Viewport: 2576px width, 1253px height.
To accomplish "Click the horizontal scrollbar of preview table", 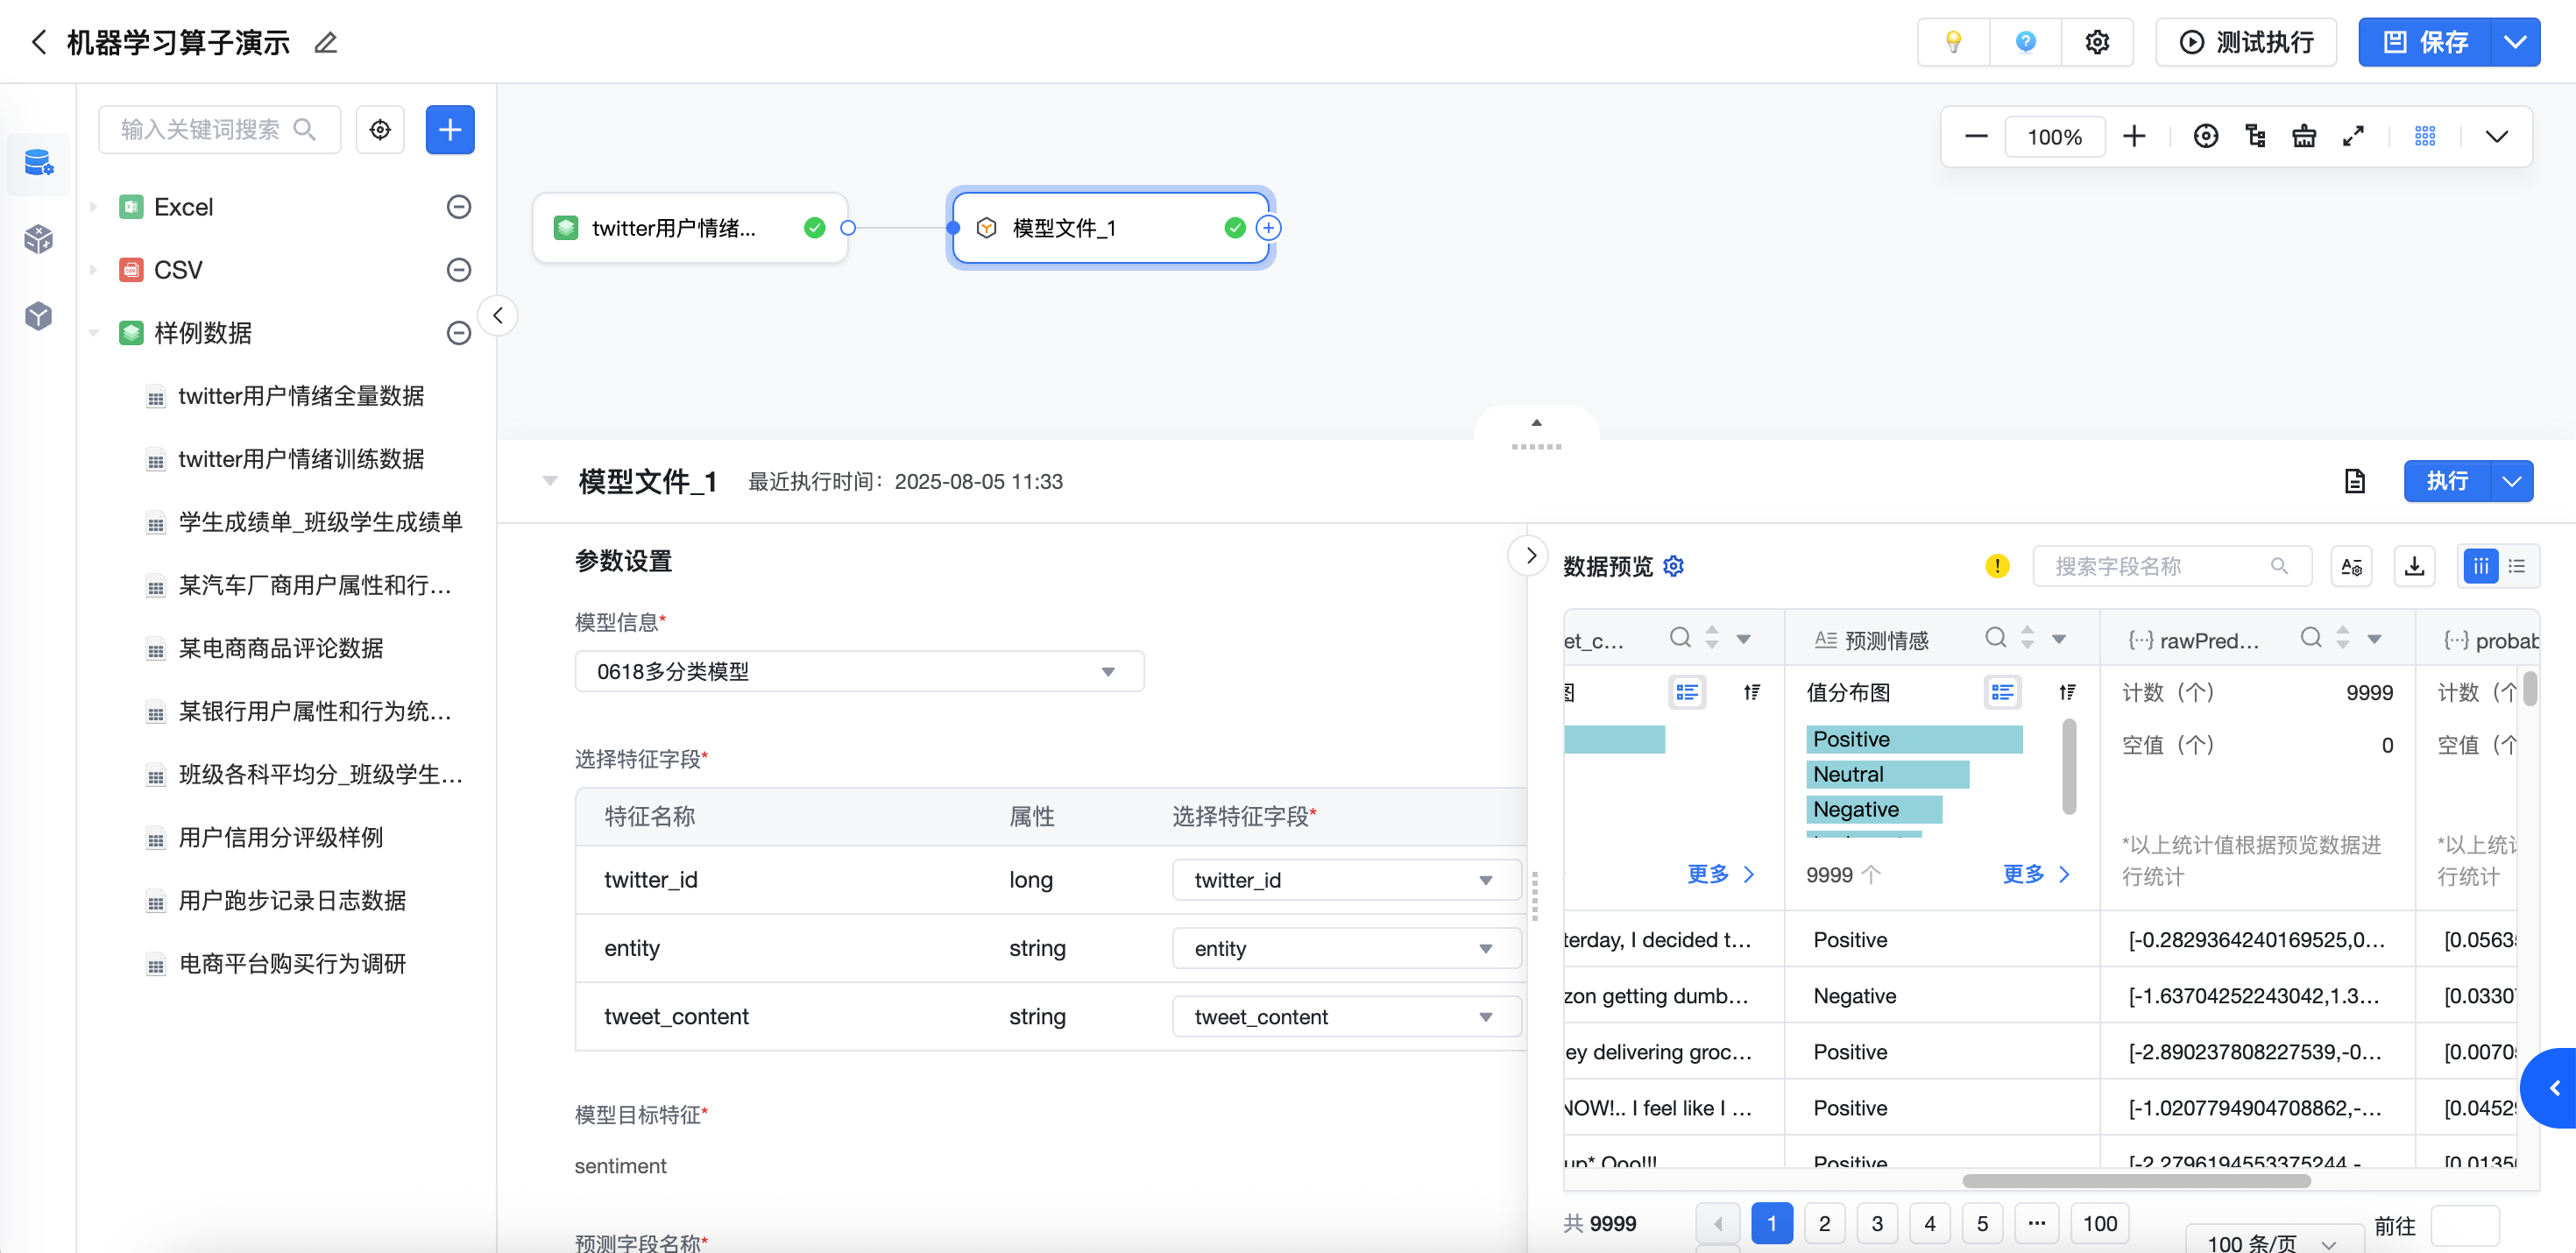I will 2135,1181.
